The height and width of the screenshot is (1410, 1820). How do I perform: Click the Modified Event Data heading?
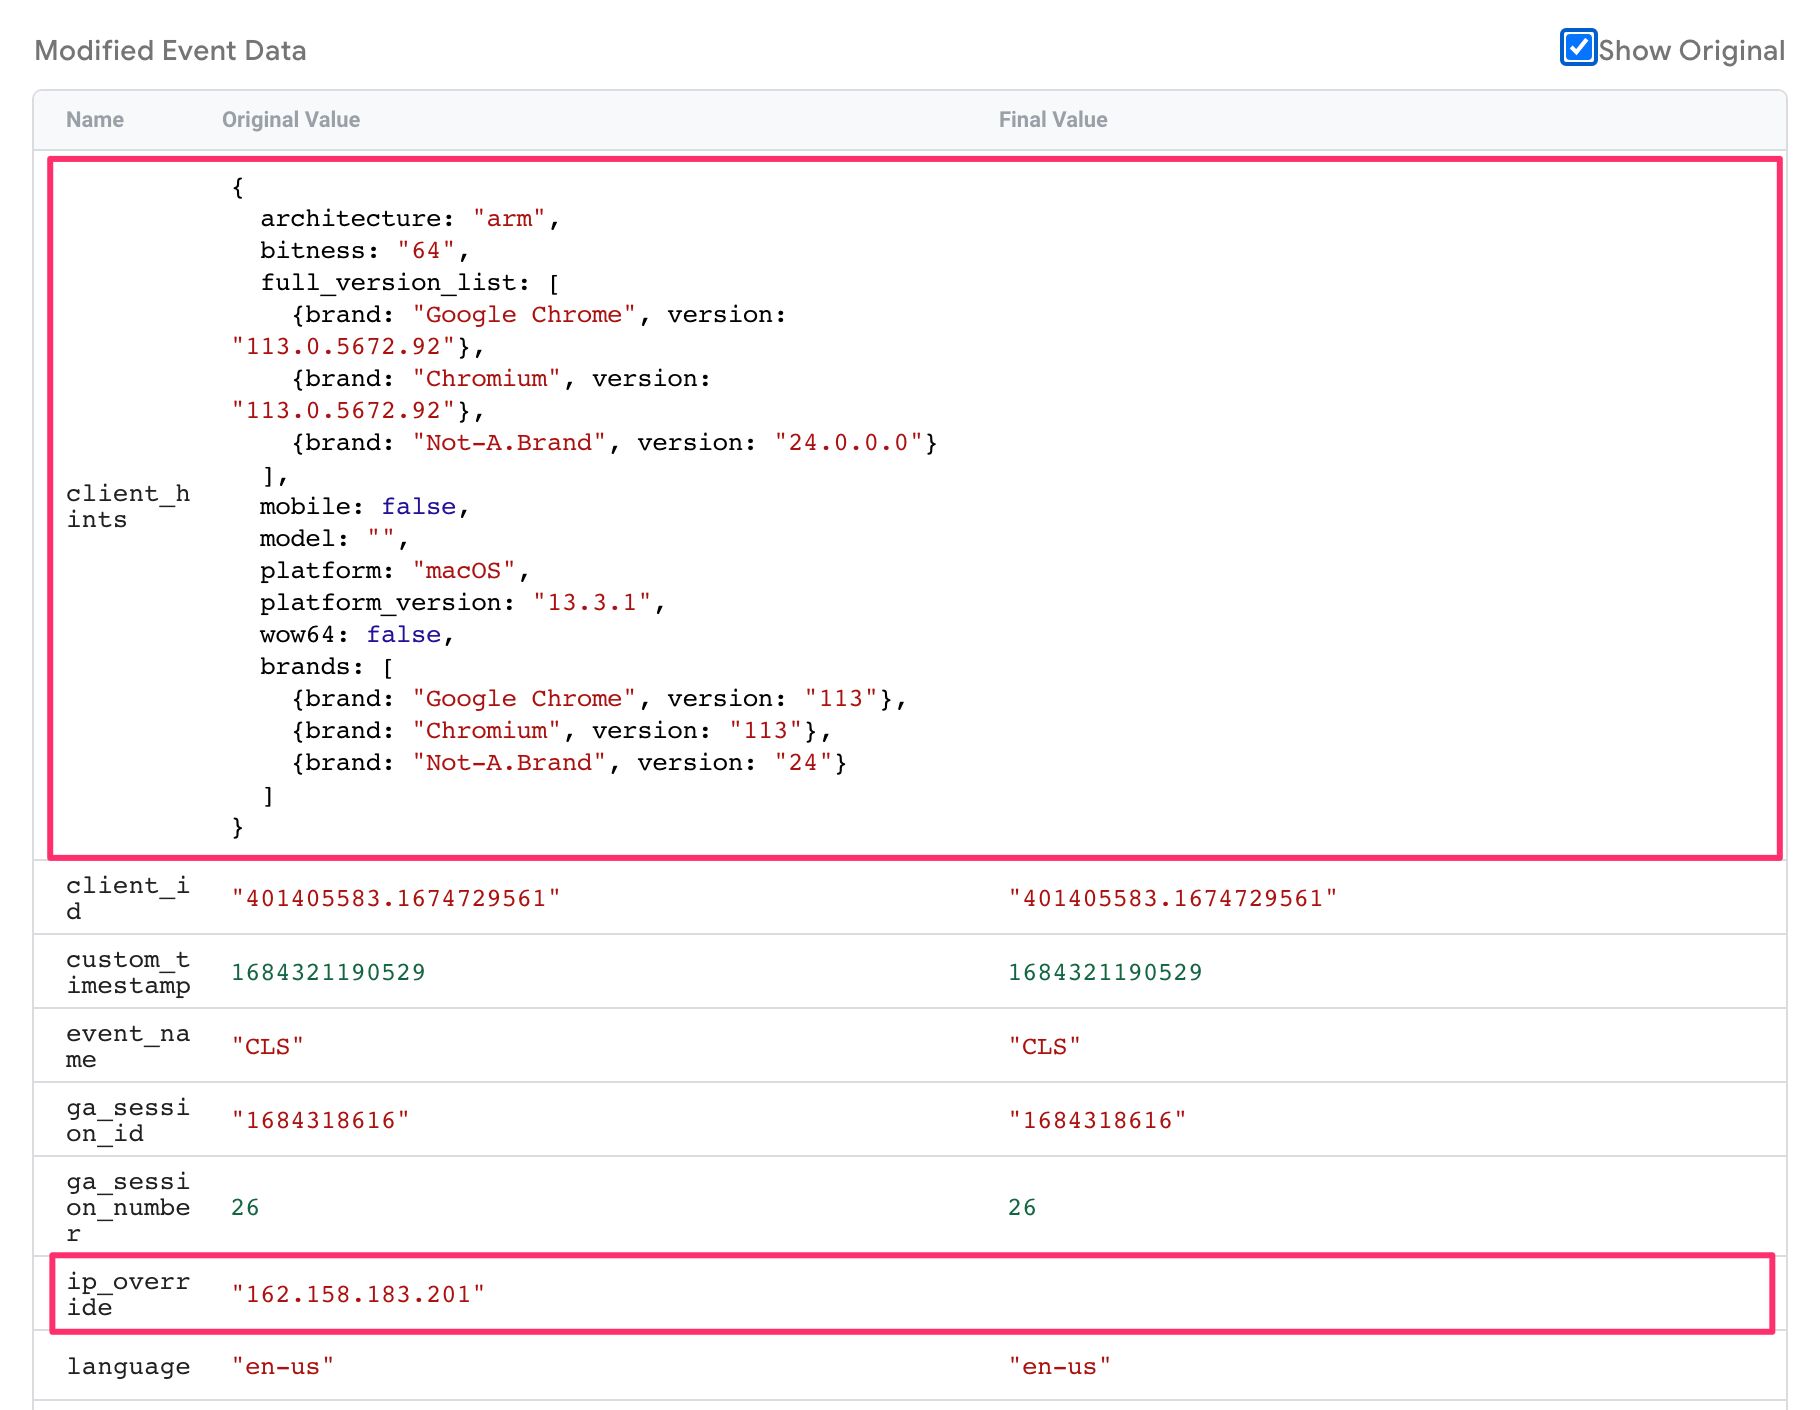coord(170,51)
